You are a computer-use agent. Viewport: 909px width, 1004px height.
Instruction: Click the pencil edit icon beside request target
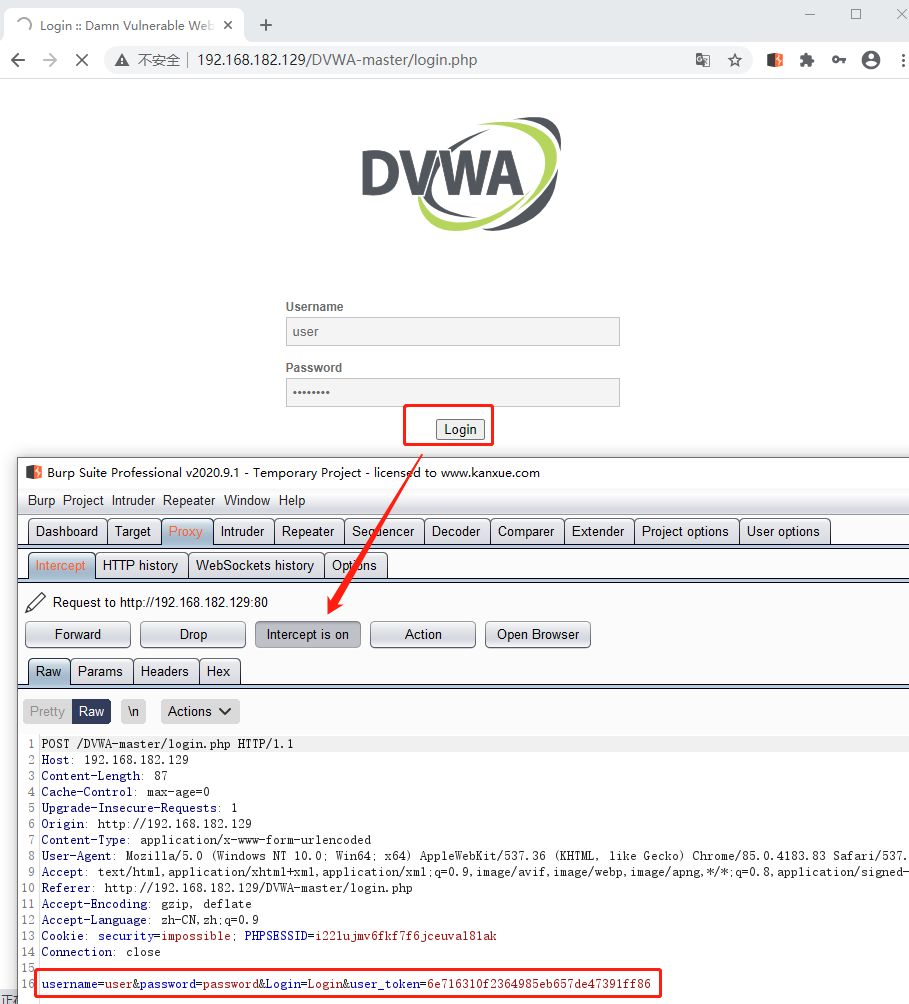point(35,603)
